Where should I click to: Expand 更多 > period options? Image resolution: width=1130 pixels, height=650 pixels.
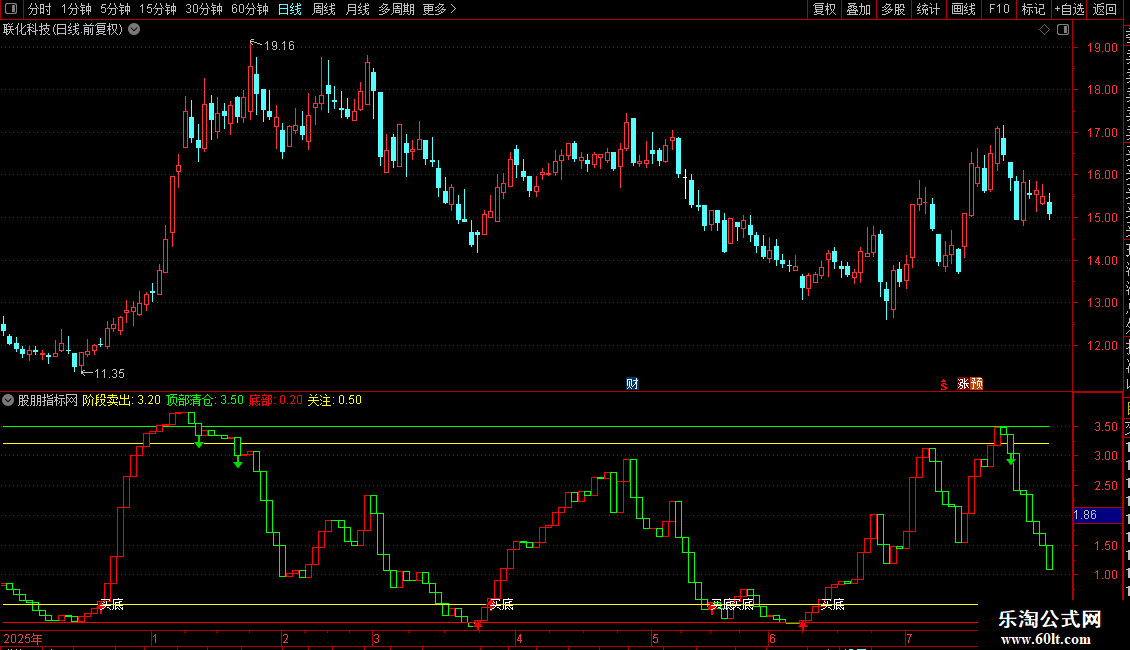point(440,9)
